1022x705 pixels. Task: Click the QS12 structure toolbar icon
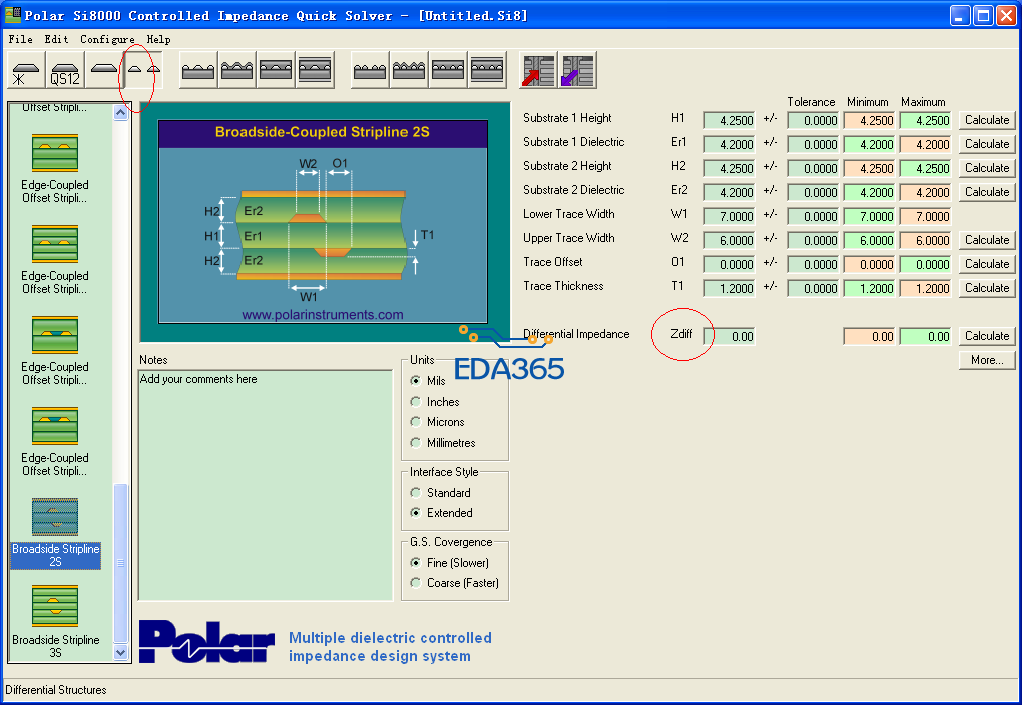tap(65, 70)
